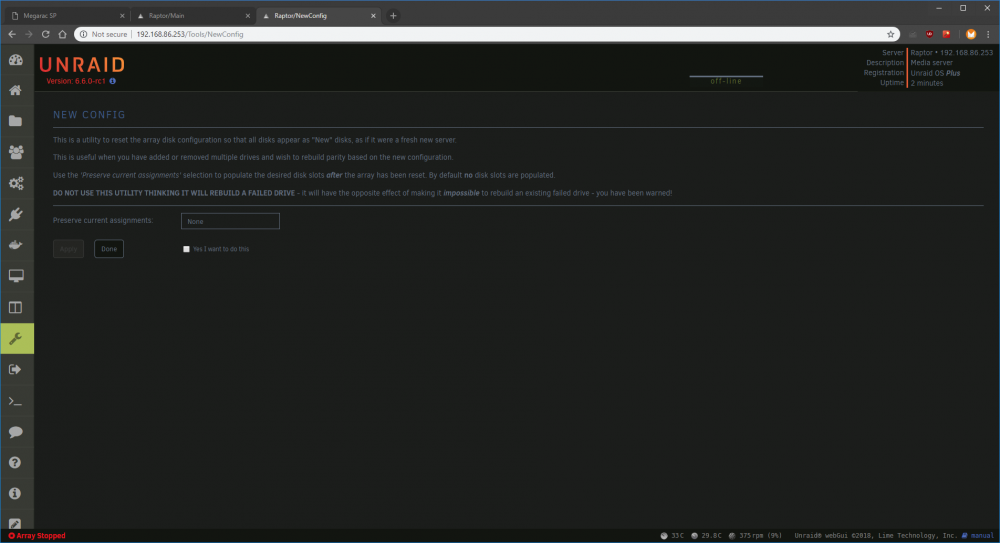Click the 'Unraid OS Plus' registration text
The width and height of the screenshot is (1000, 543).
point(935,73)
